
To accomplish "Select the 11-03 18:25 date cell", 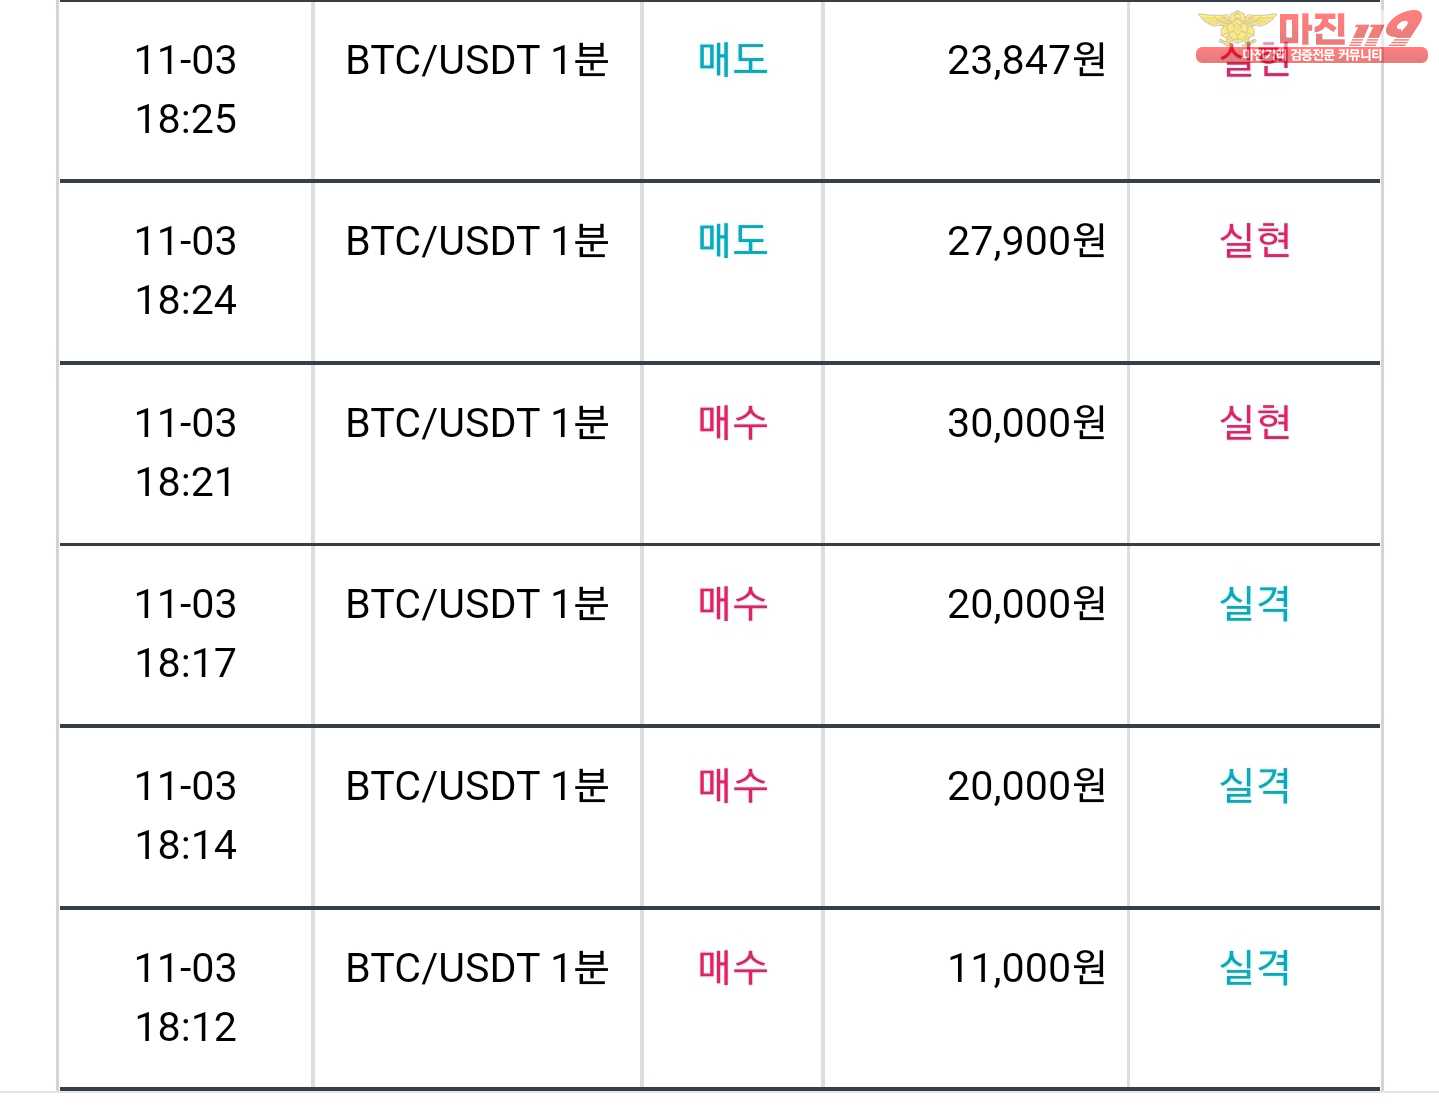I will coord(186,90).
